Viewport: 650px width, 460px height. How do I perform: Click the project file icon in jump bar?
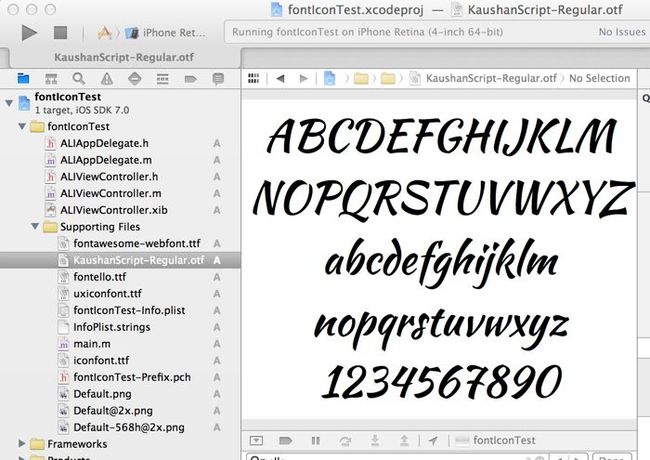click(x=329, y=78)
